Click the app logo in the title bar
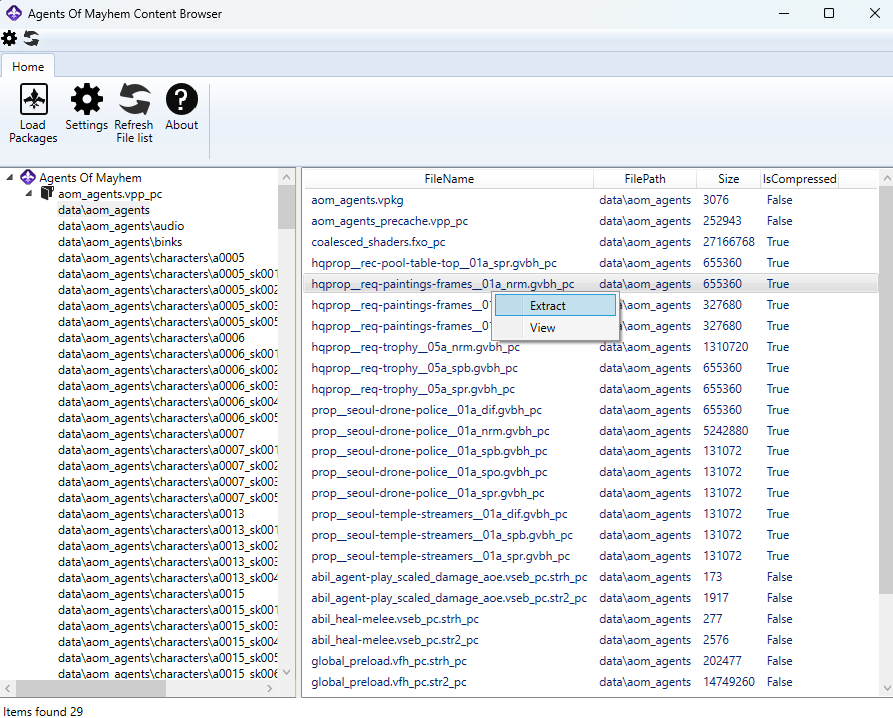 coord(14,13)
